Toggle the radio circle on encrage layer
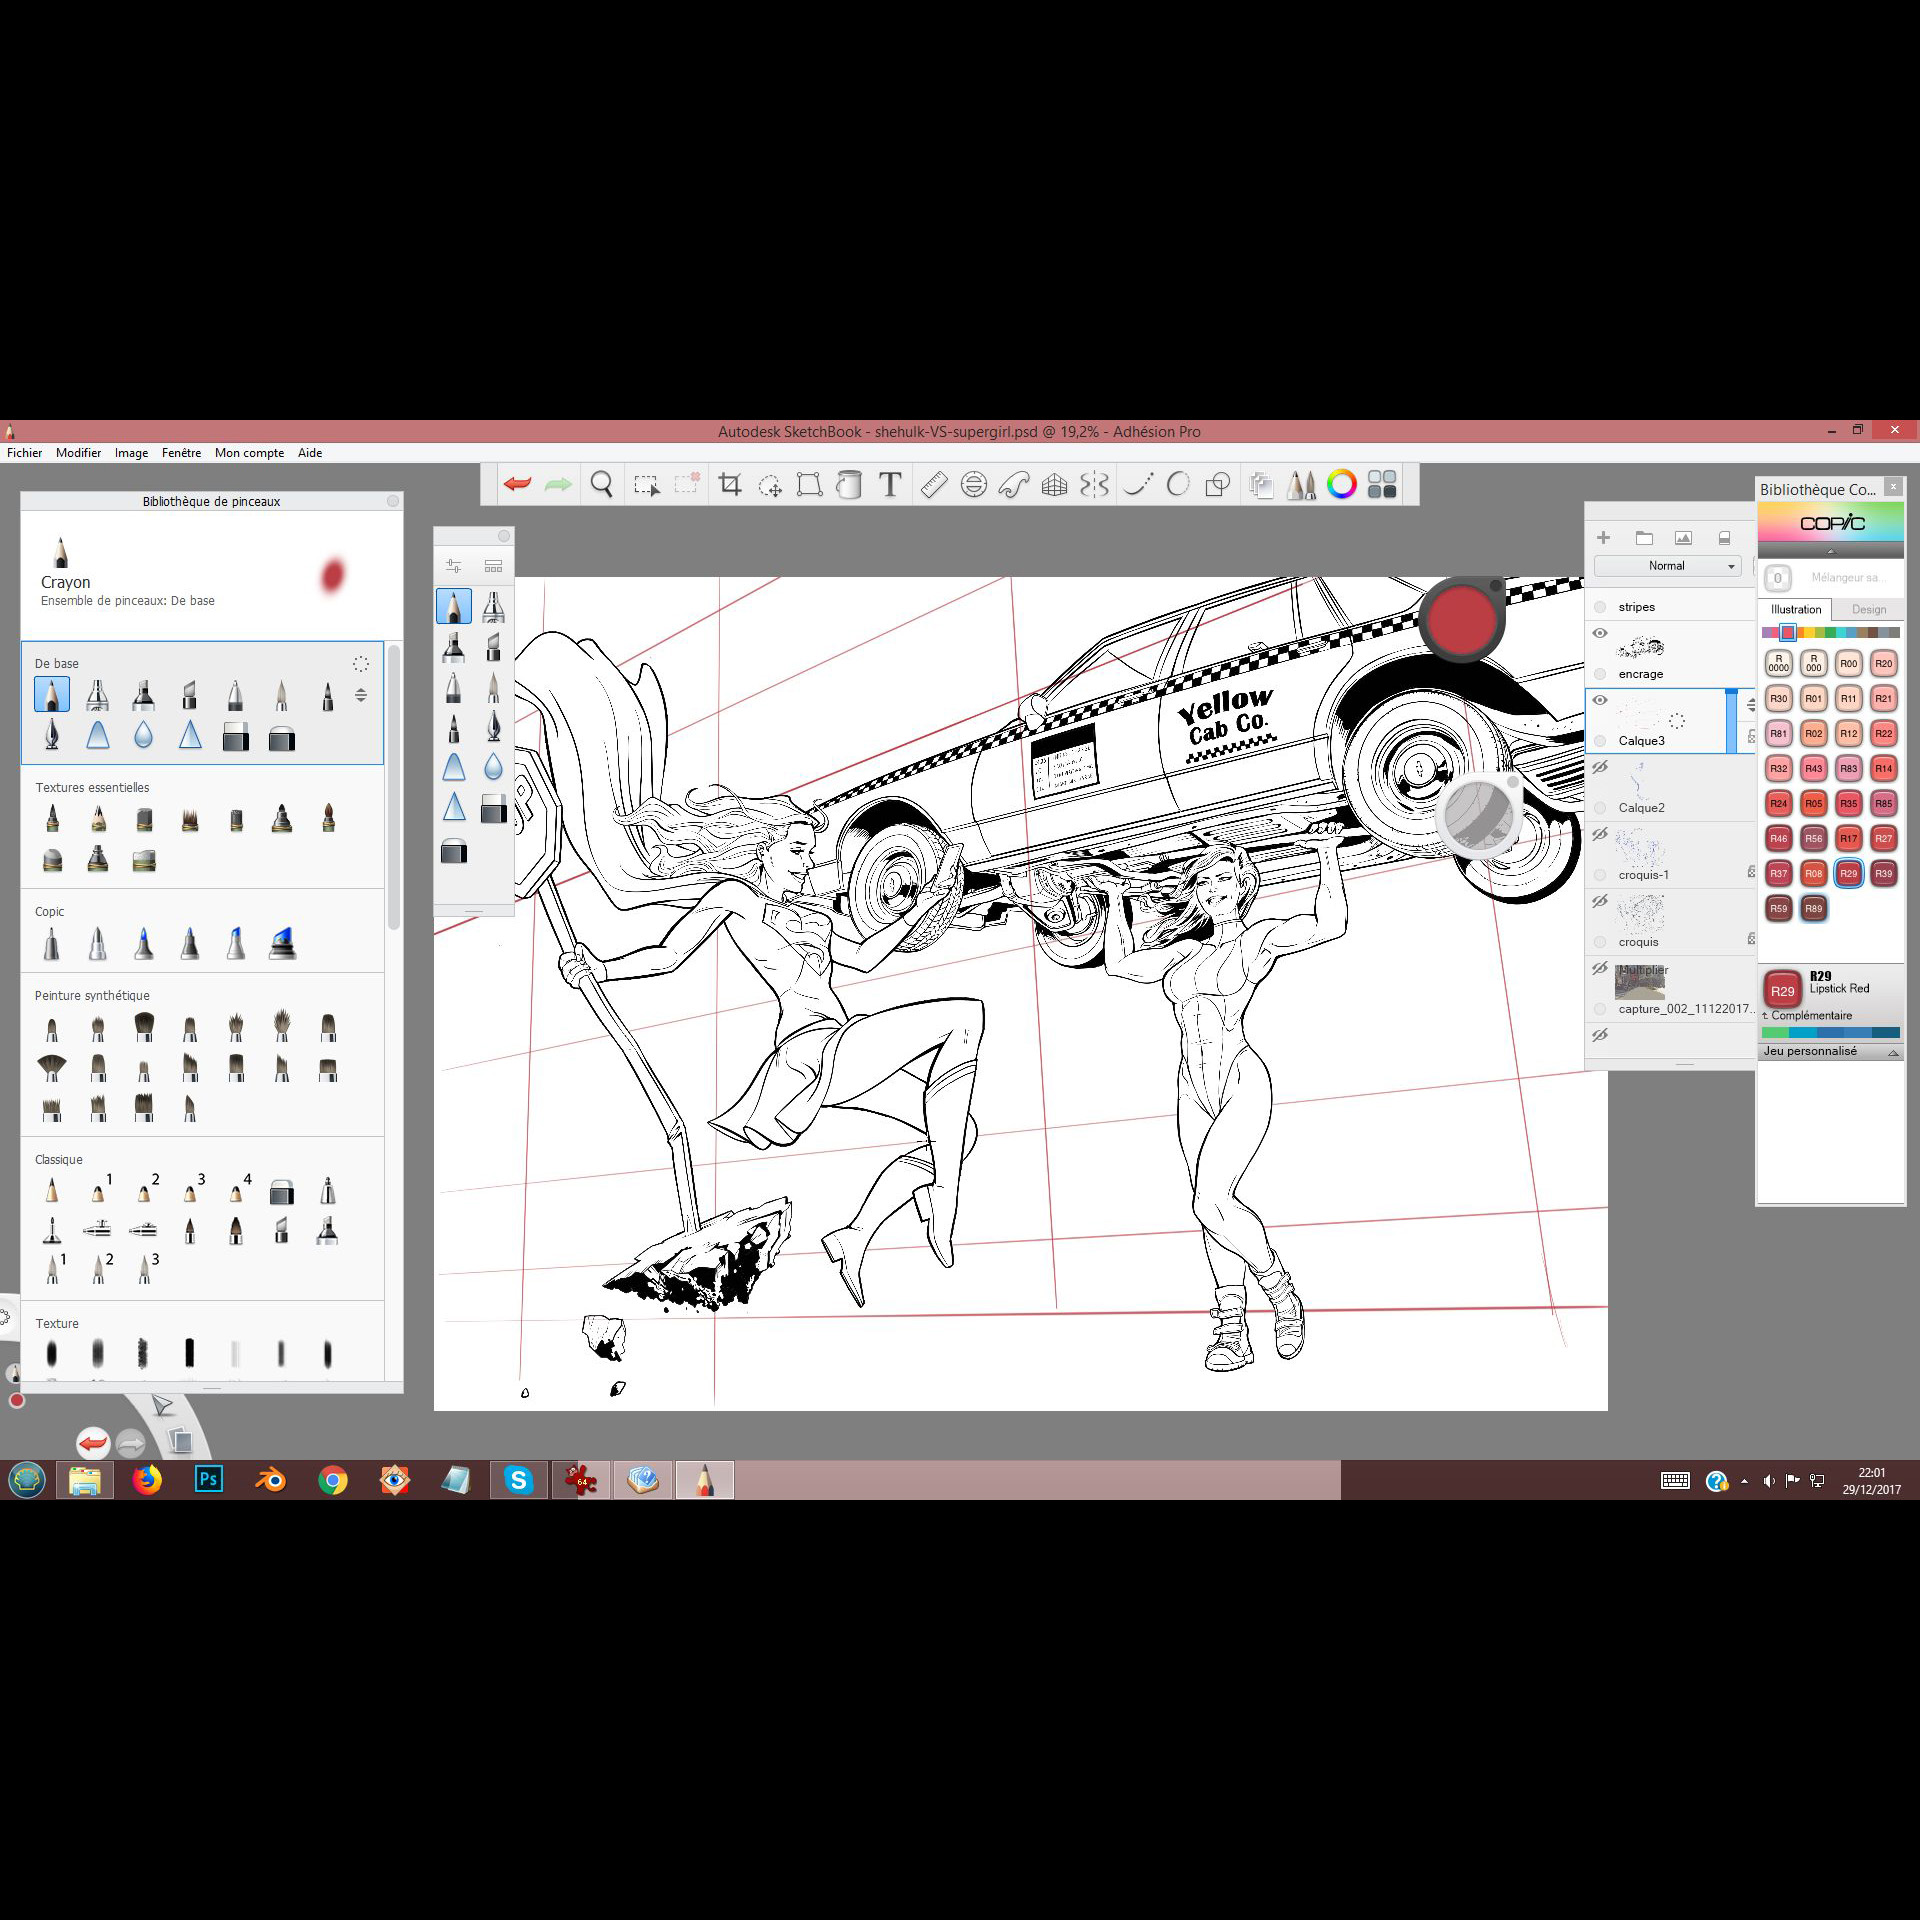 tap(1600, 674)
